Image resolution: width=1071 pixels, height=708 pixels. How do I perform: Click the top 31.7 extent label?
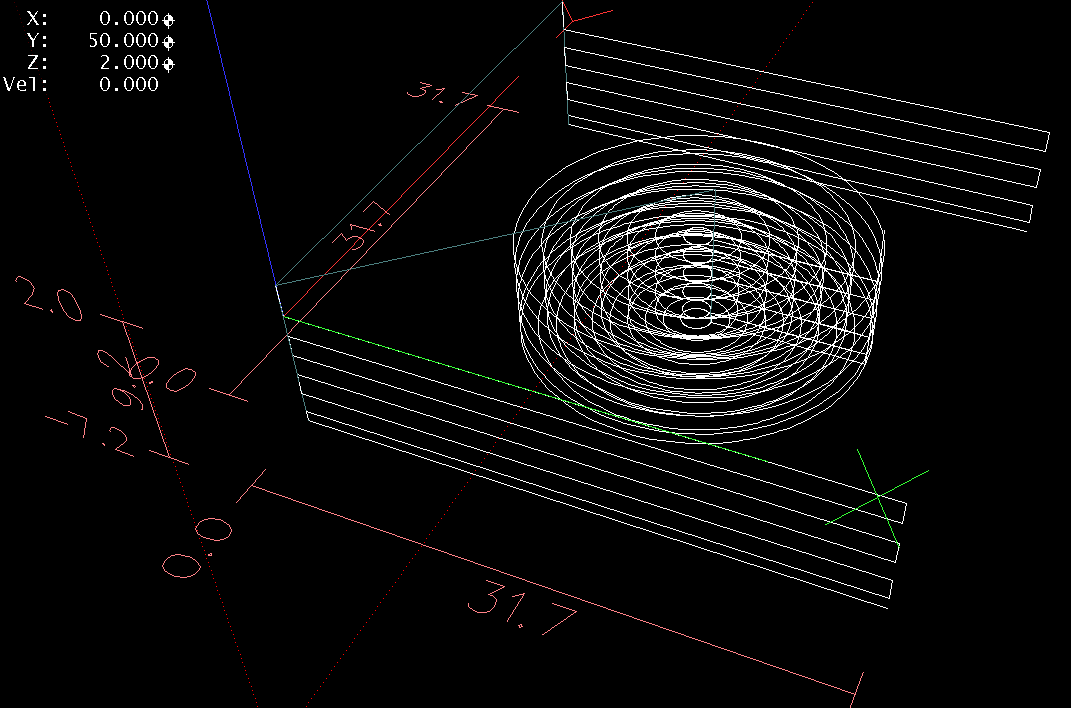click(x=438, y=91)
